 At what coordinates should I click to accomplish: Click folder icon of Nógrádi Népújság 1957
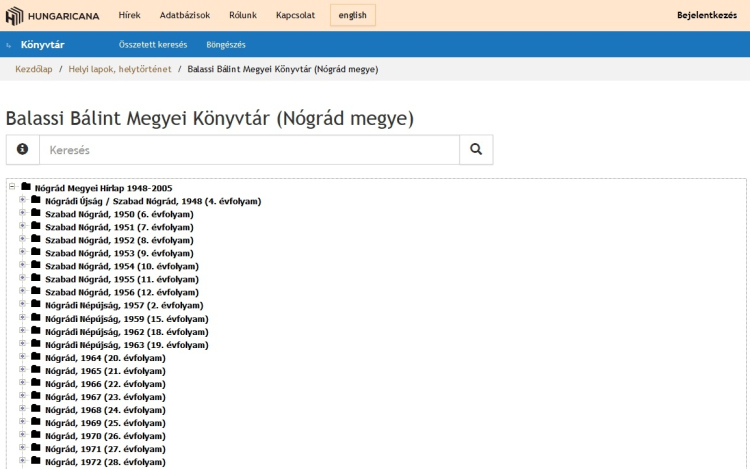pyautogui.click(x=36, y=305)
